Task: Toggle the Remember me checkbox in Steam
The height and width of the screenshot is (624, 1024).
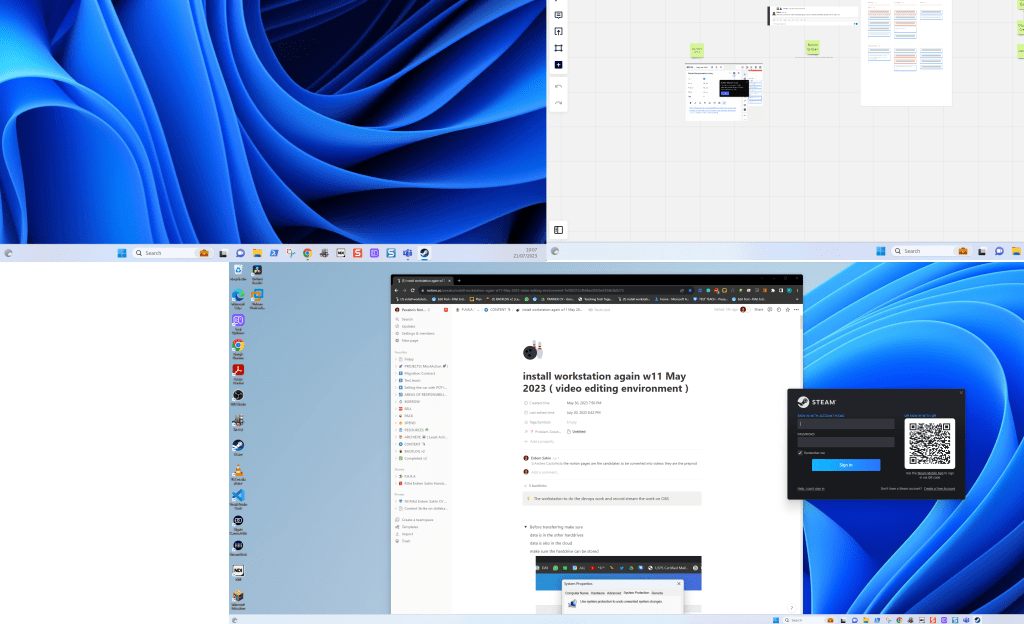Action: point(800,452)
